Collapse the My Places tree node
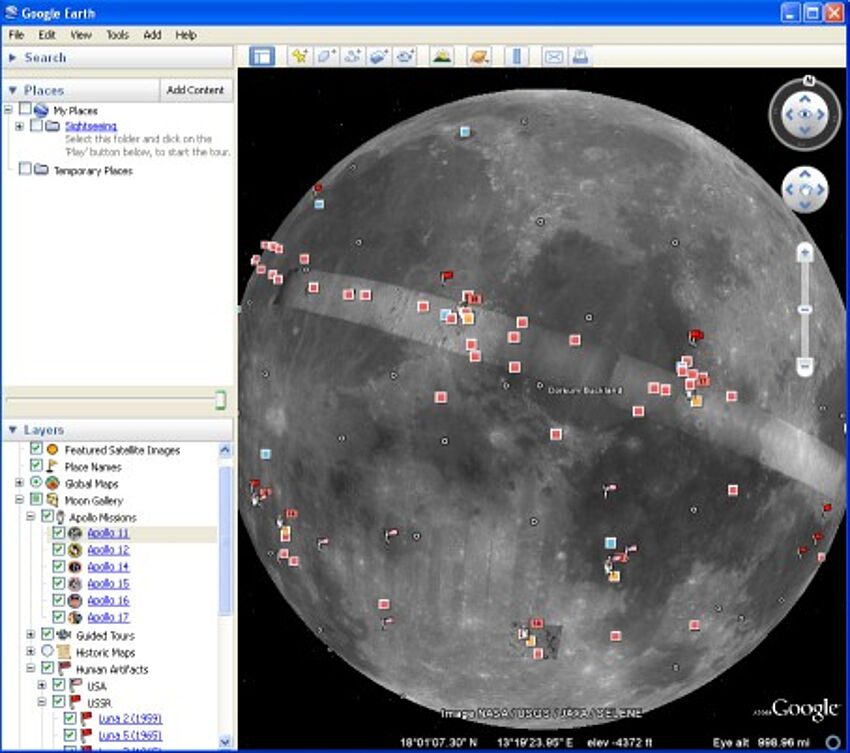Image resolution: width=850 pixels, height=753 pixels. (x=8, y=110)
